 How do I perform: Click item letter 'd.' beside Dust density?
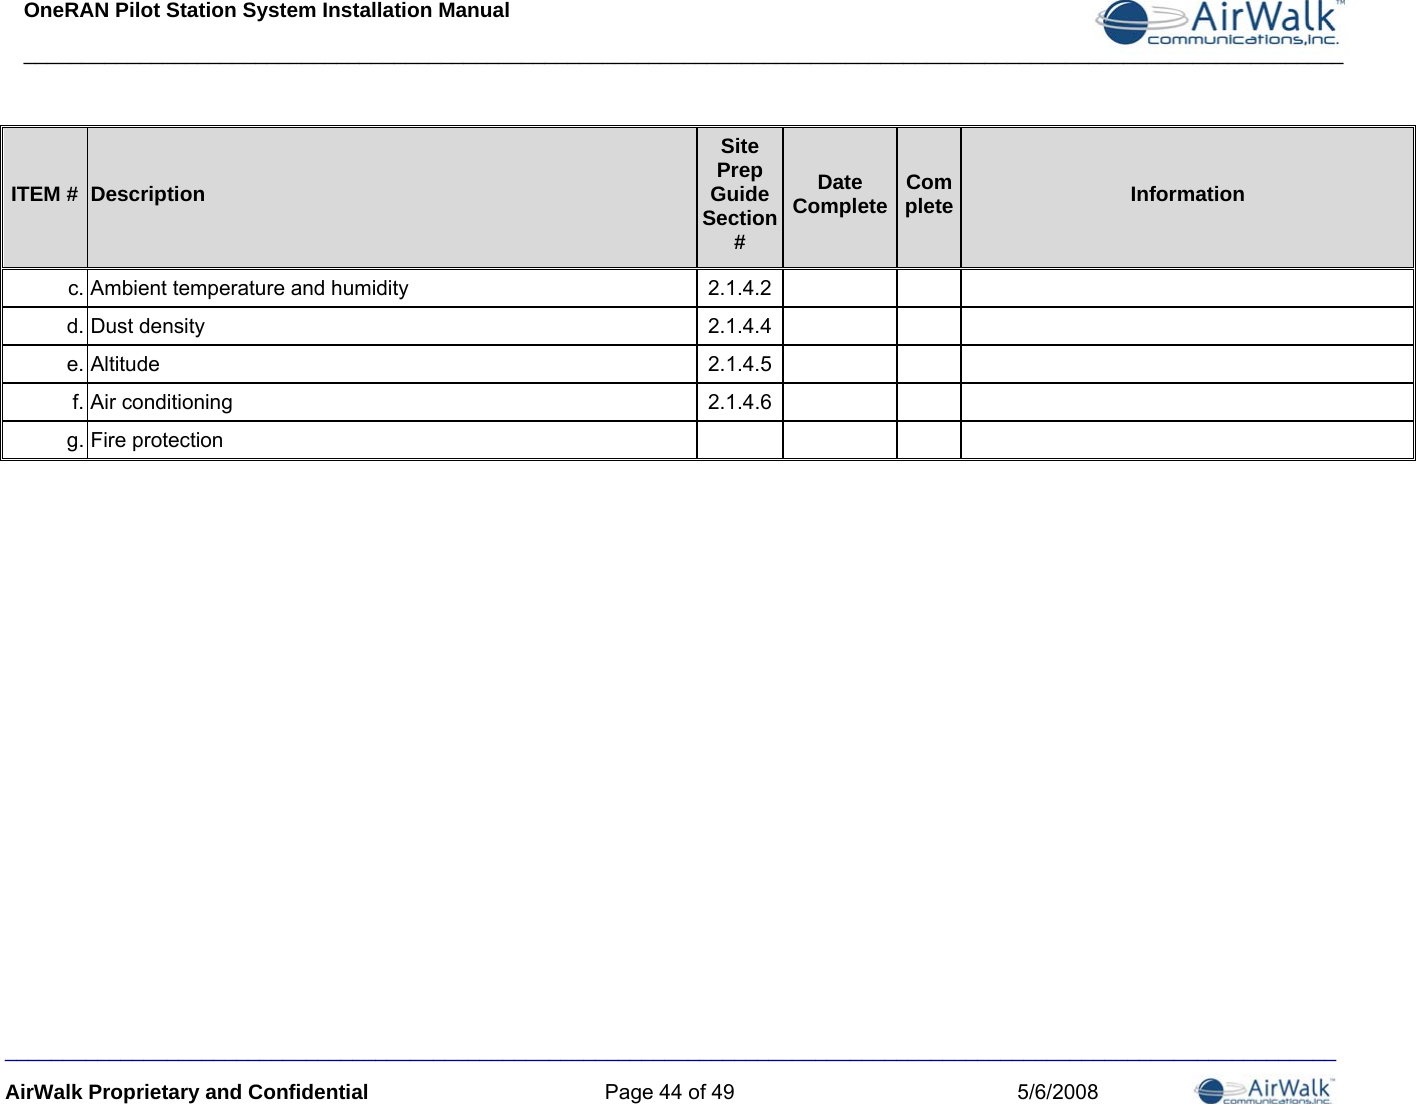(75, 326)
